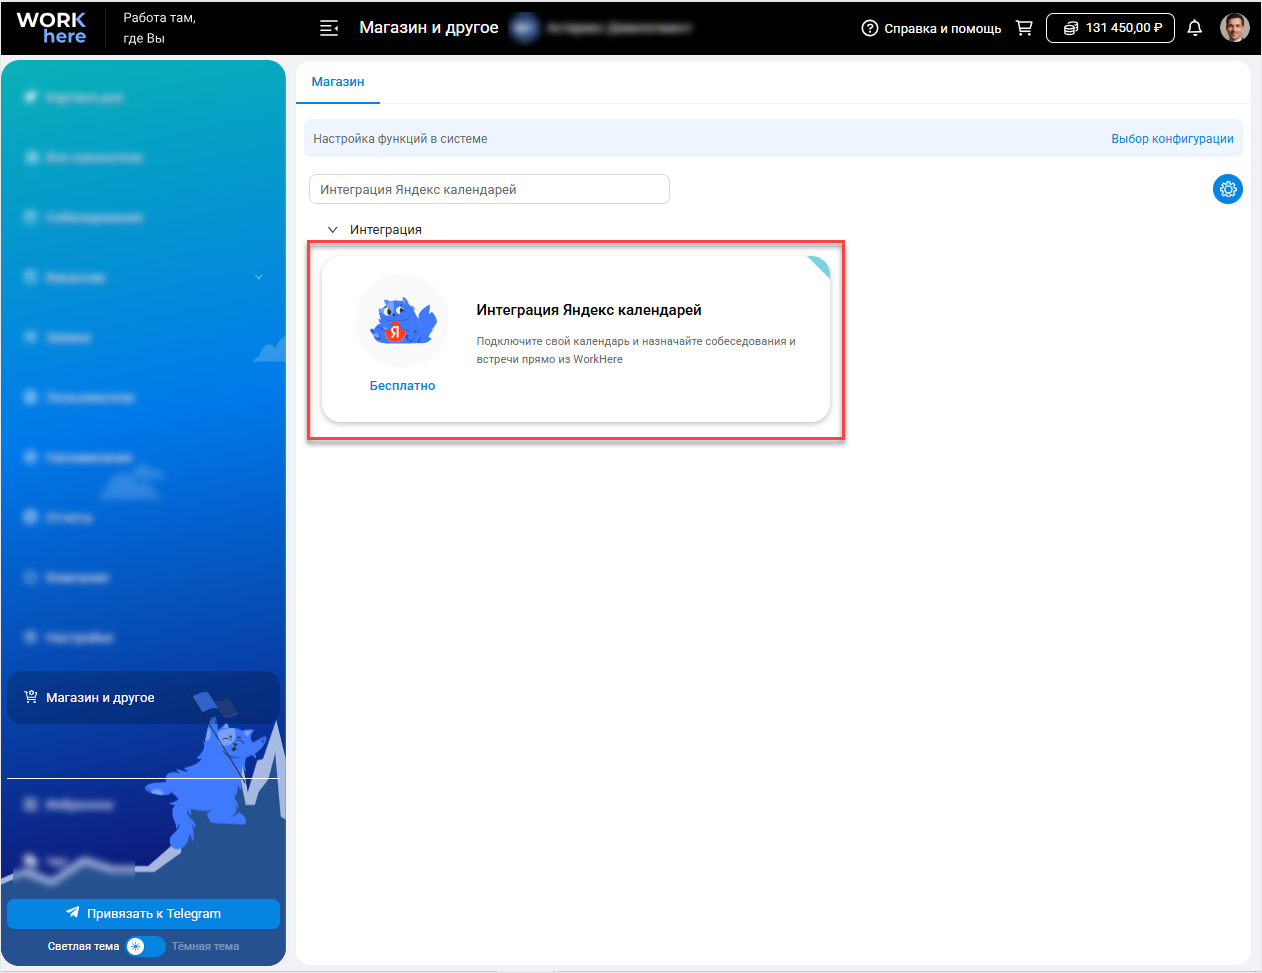Focus the Интеграция Яндекс календарей search field

pyautogui.click(x=489, y=189)
